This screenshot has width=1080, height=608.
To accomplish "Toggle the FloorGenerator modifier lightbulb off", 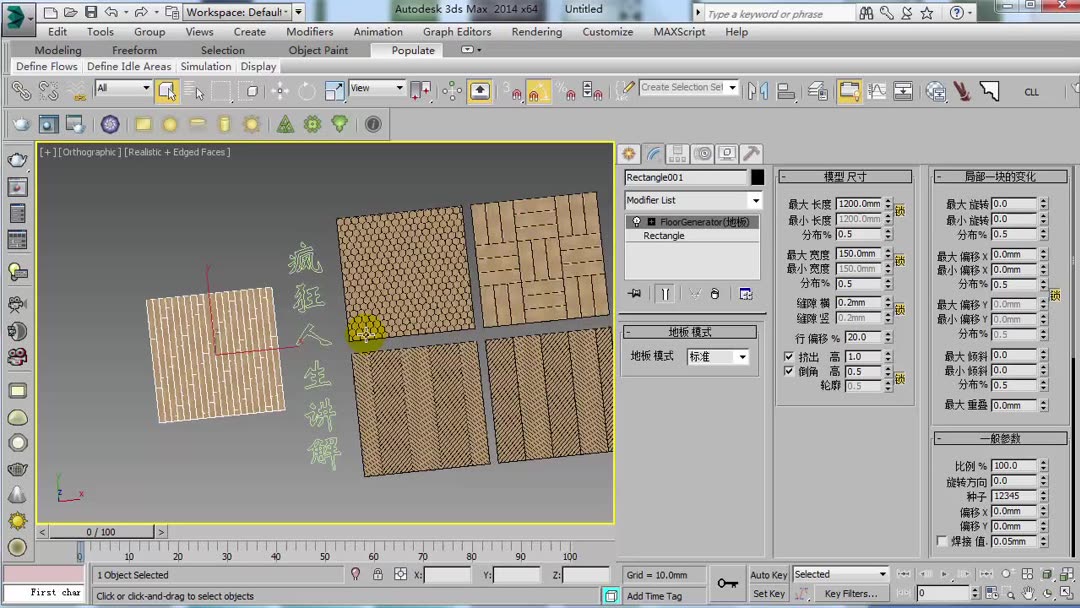I will 636,221.
